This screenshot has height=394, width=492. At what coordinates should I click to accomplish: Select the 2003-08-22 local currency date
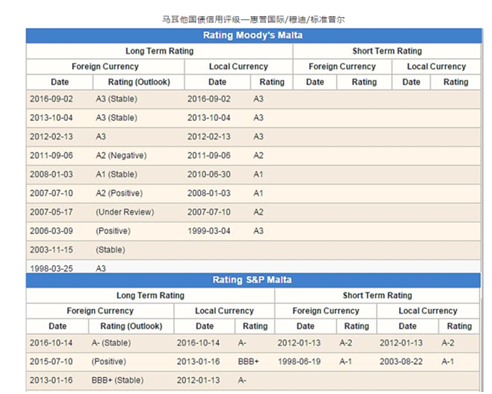[x=401, y=362]
